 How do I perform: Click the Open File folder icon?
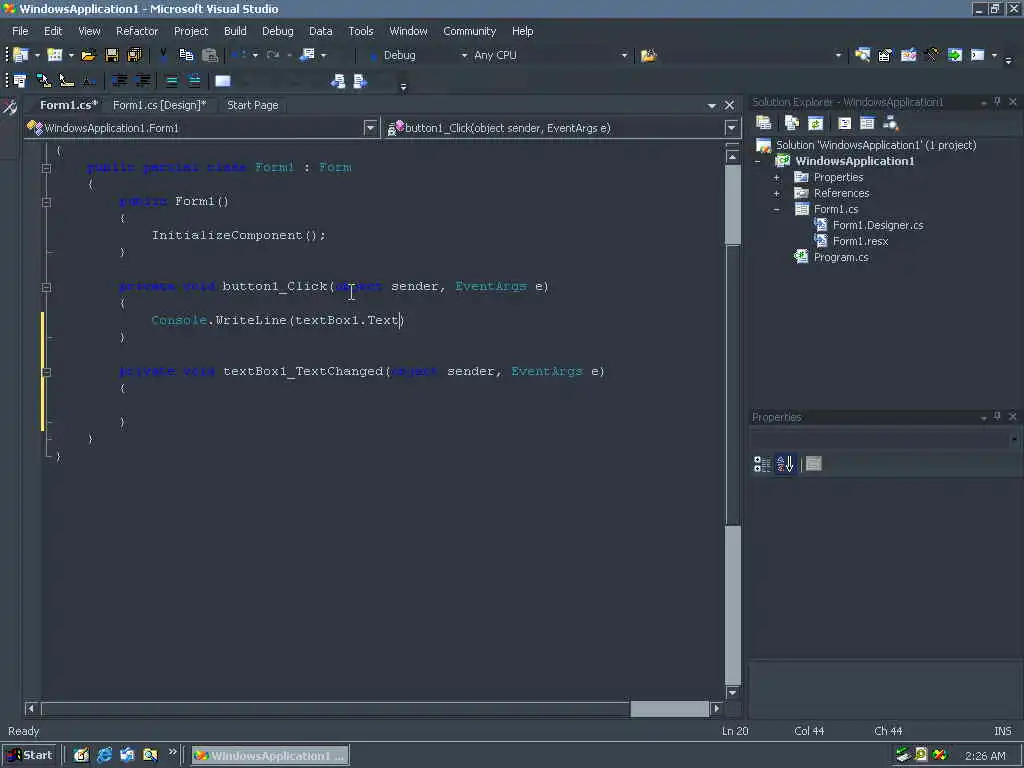coord(88,56)
